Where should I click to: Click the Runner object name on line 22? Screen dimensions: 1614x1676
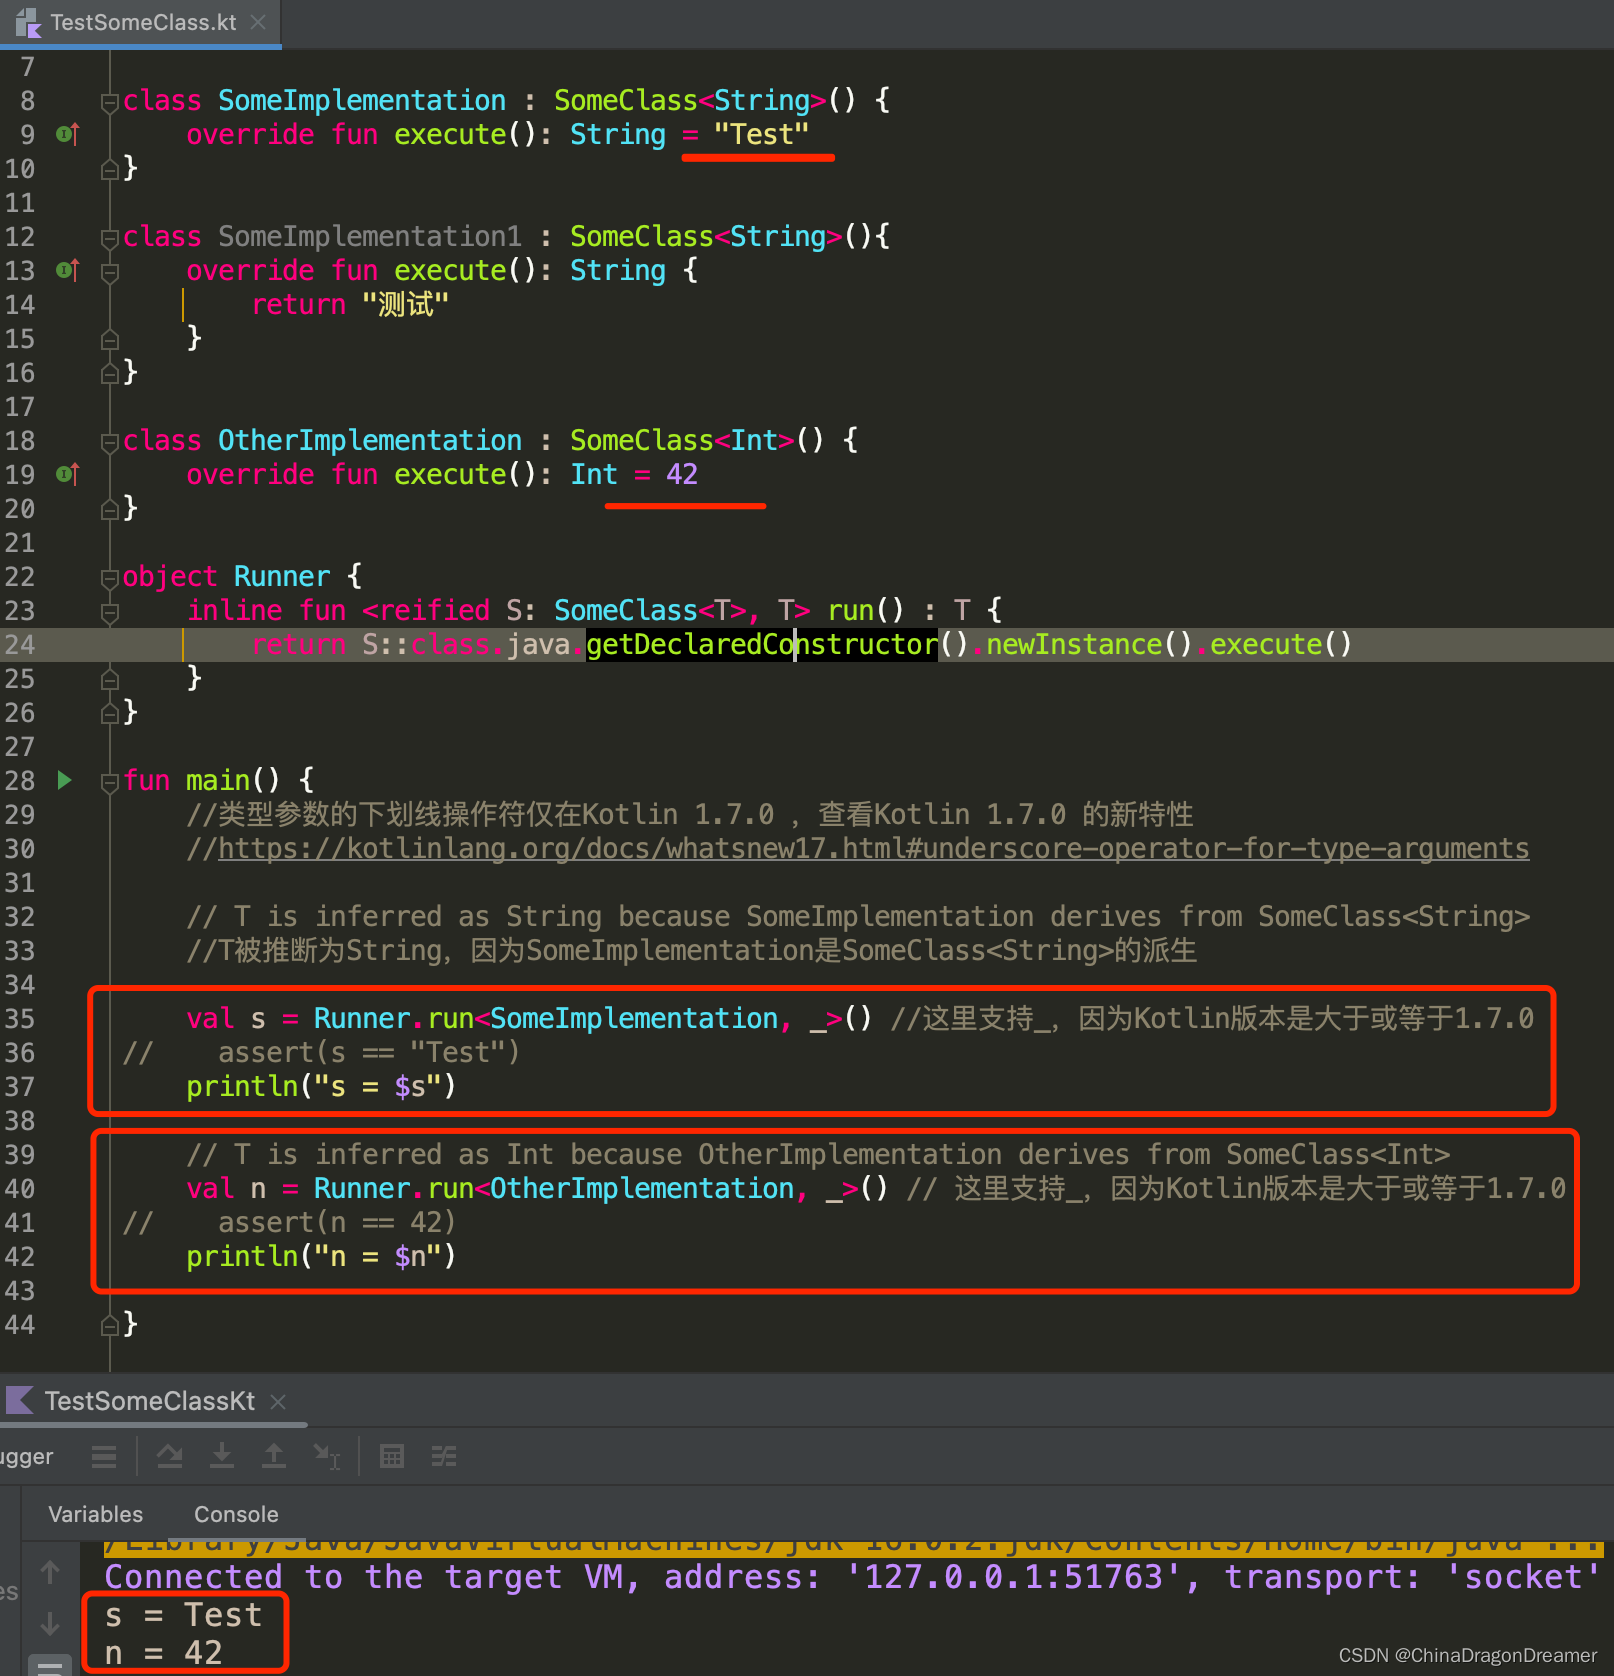click(282, 576)
